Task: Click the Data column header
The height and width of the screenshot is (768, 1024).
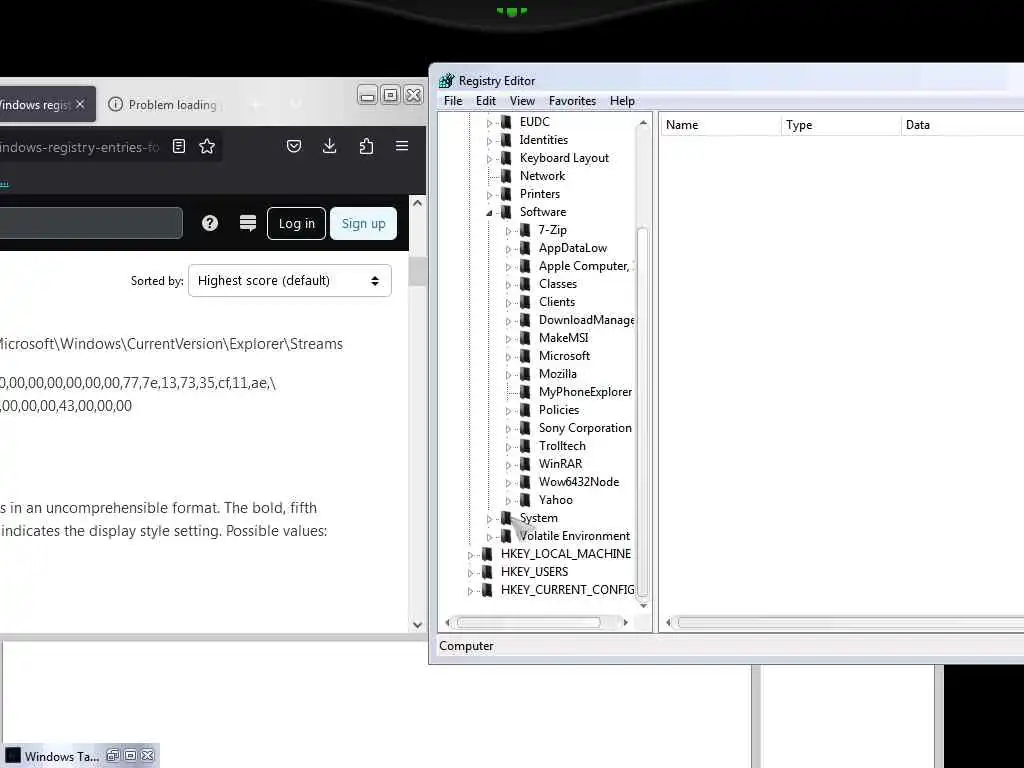Action: pos(963,125)
